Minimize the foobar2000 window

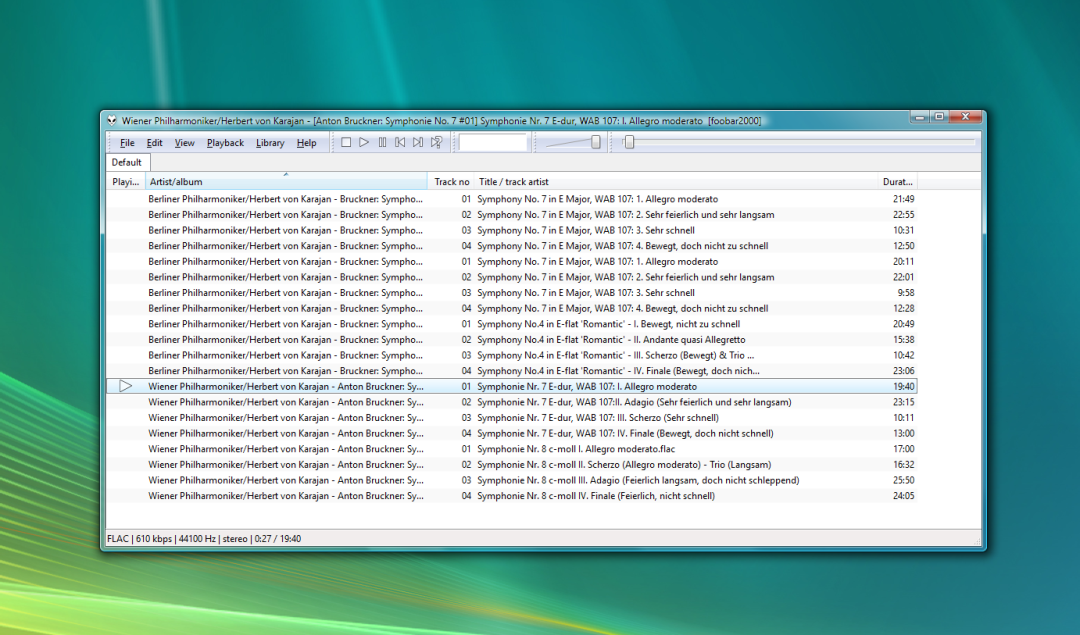coord(920,117)
